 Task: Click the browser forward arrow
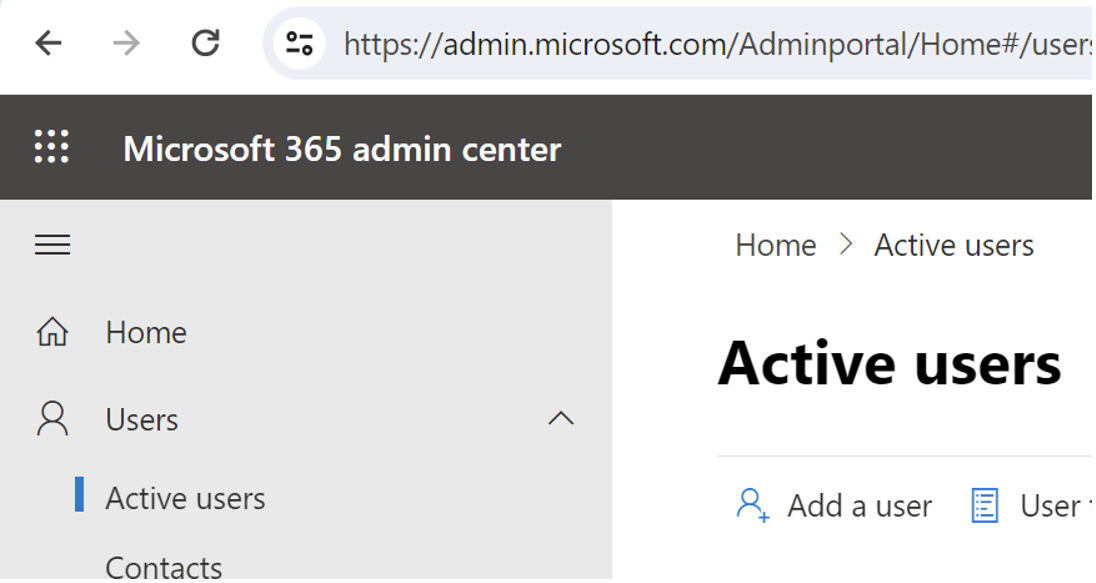[126, 43]
